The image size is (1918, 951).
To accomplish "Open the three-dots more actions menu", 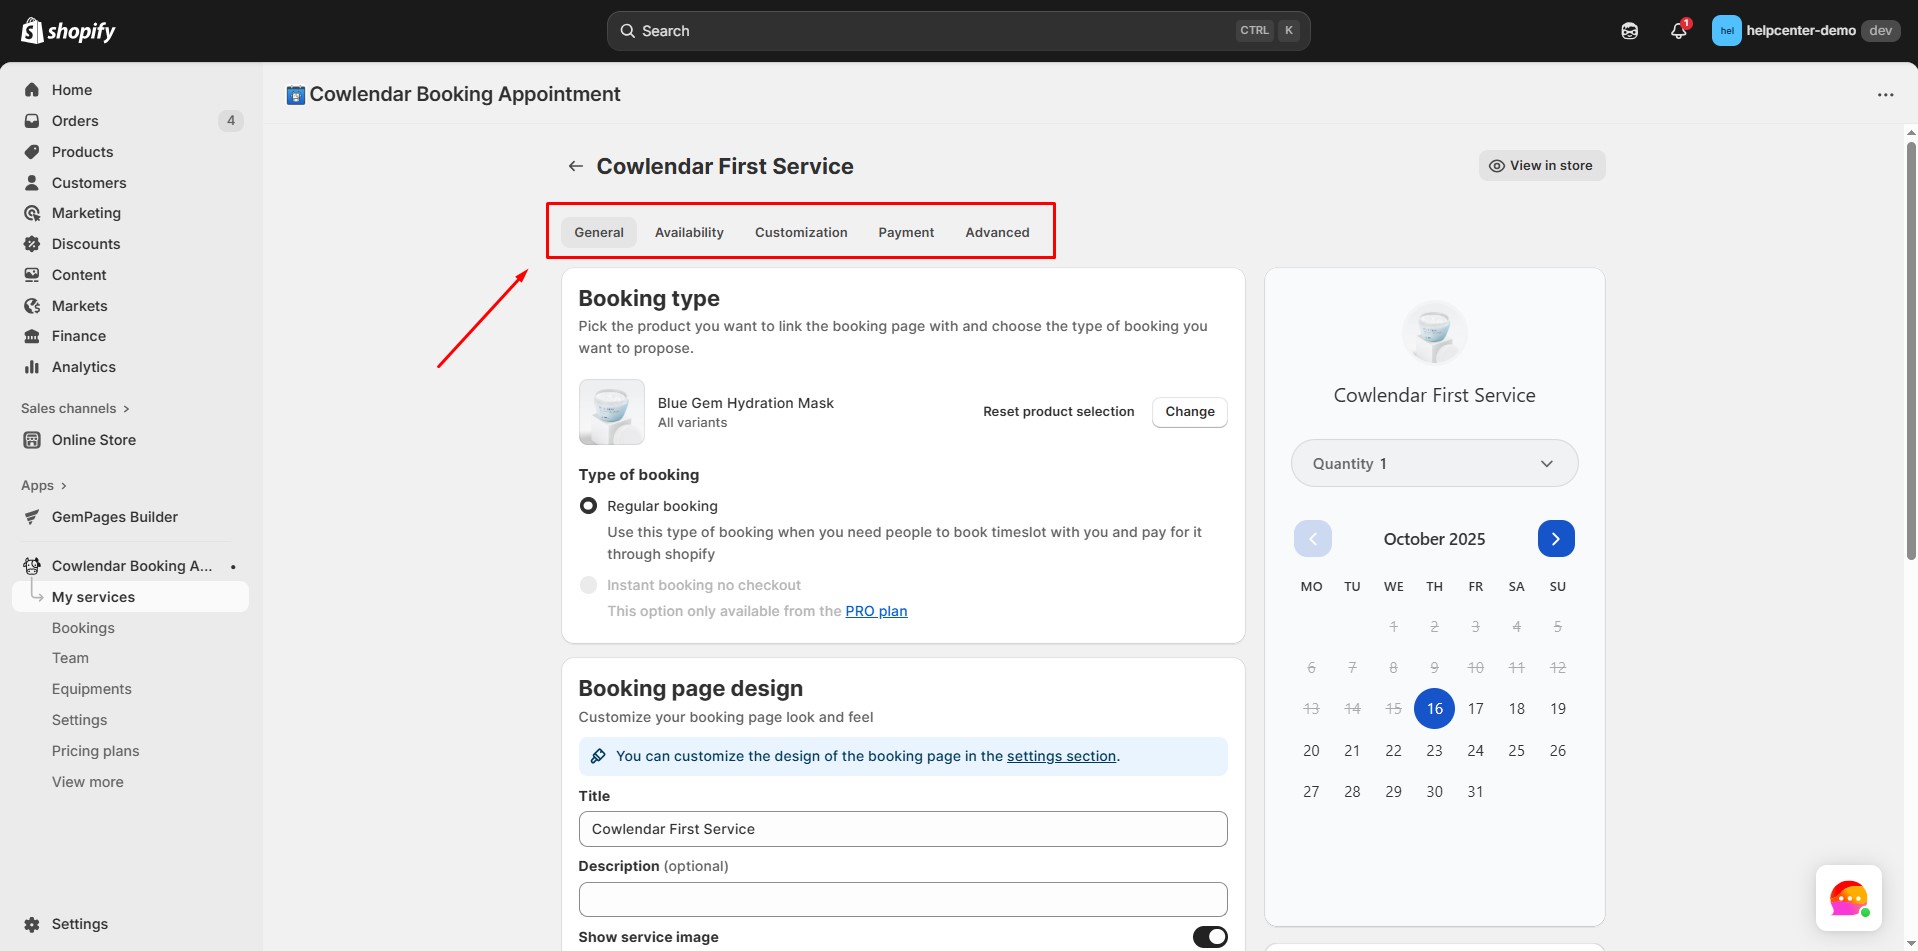I will tap(1885, 95).
